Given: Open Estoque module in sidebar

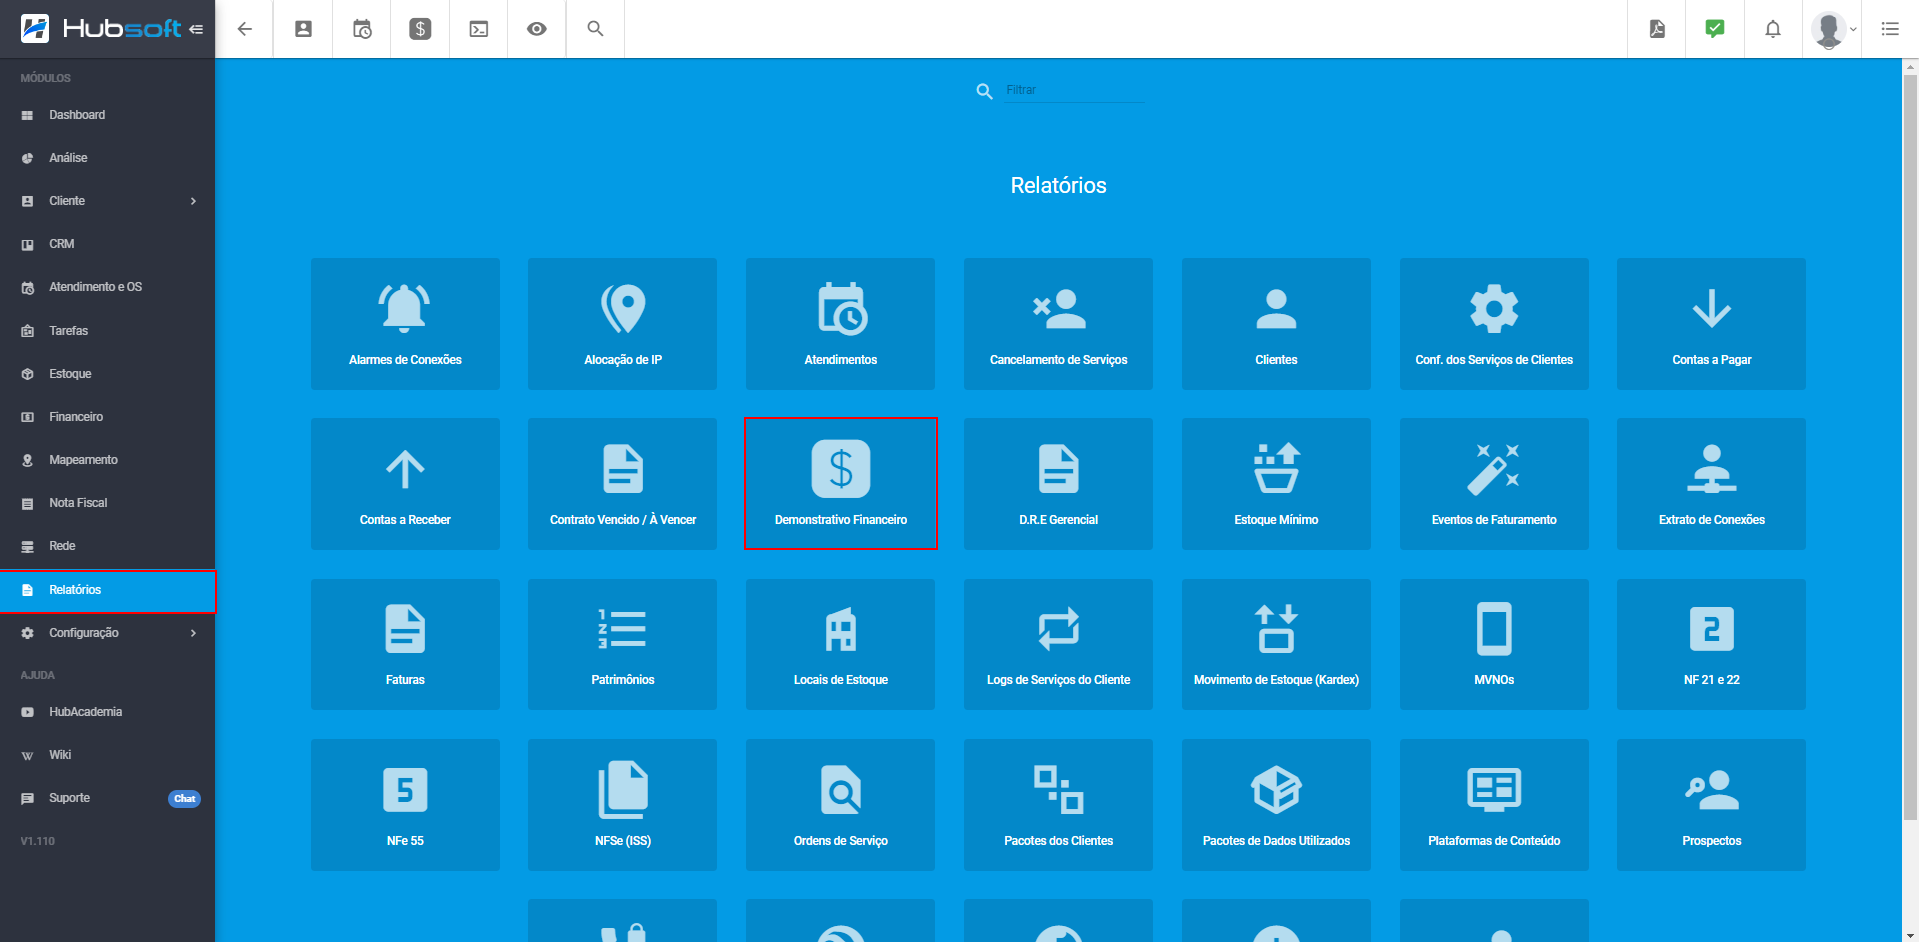Looking at the screenshot, I should (x=107, y=374).
